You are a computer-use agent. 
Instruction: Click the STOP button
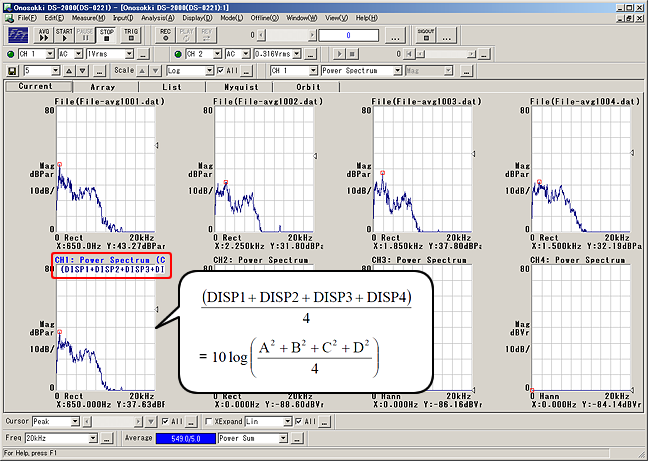pyautogui.click(x=107, y=35)
